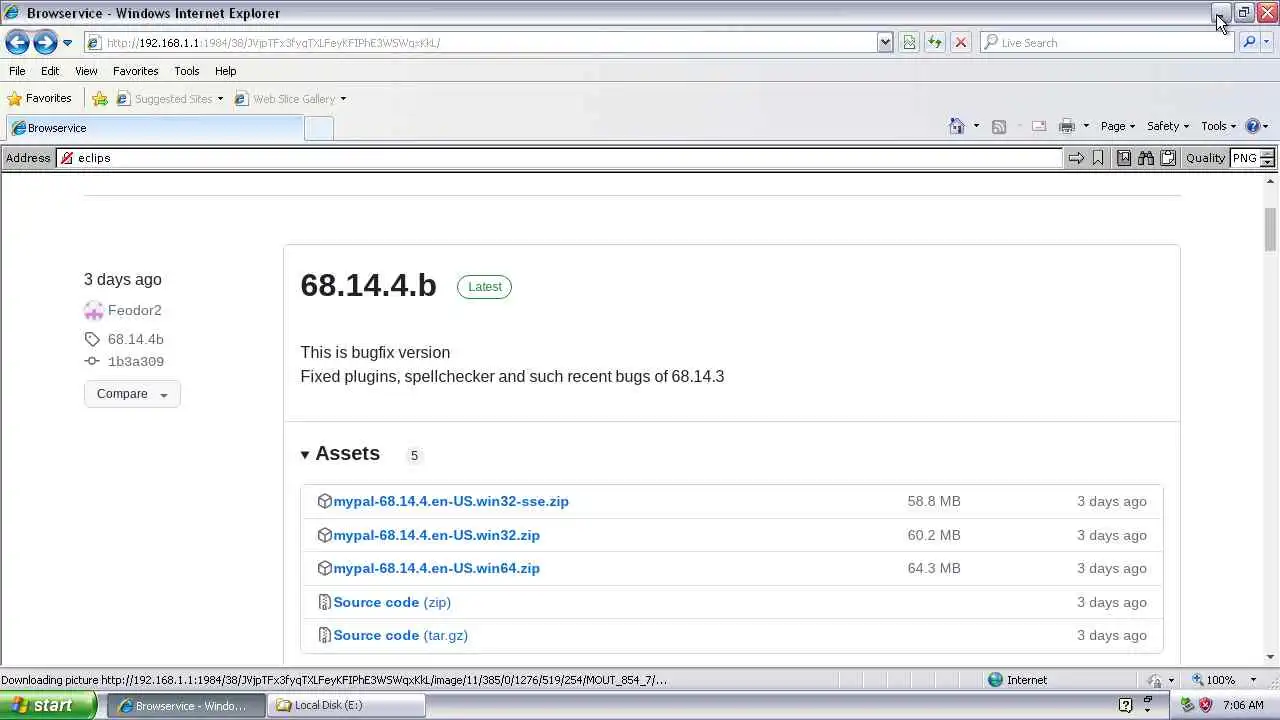This screenshot has height=720, width=1280.
Task: Go forward with the IE Forward arrow
Action: [44, 42]
